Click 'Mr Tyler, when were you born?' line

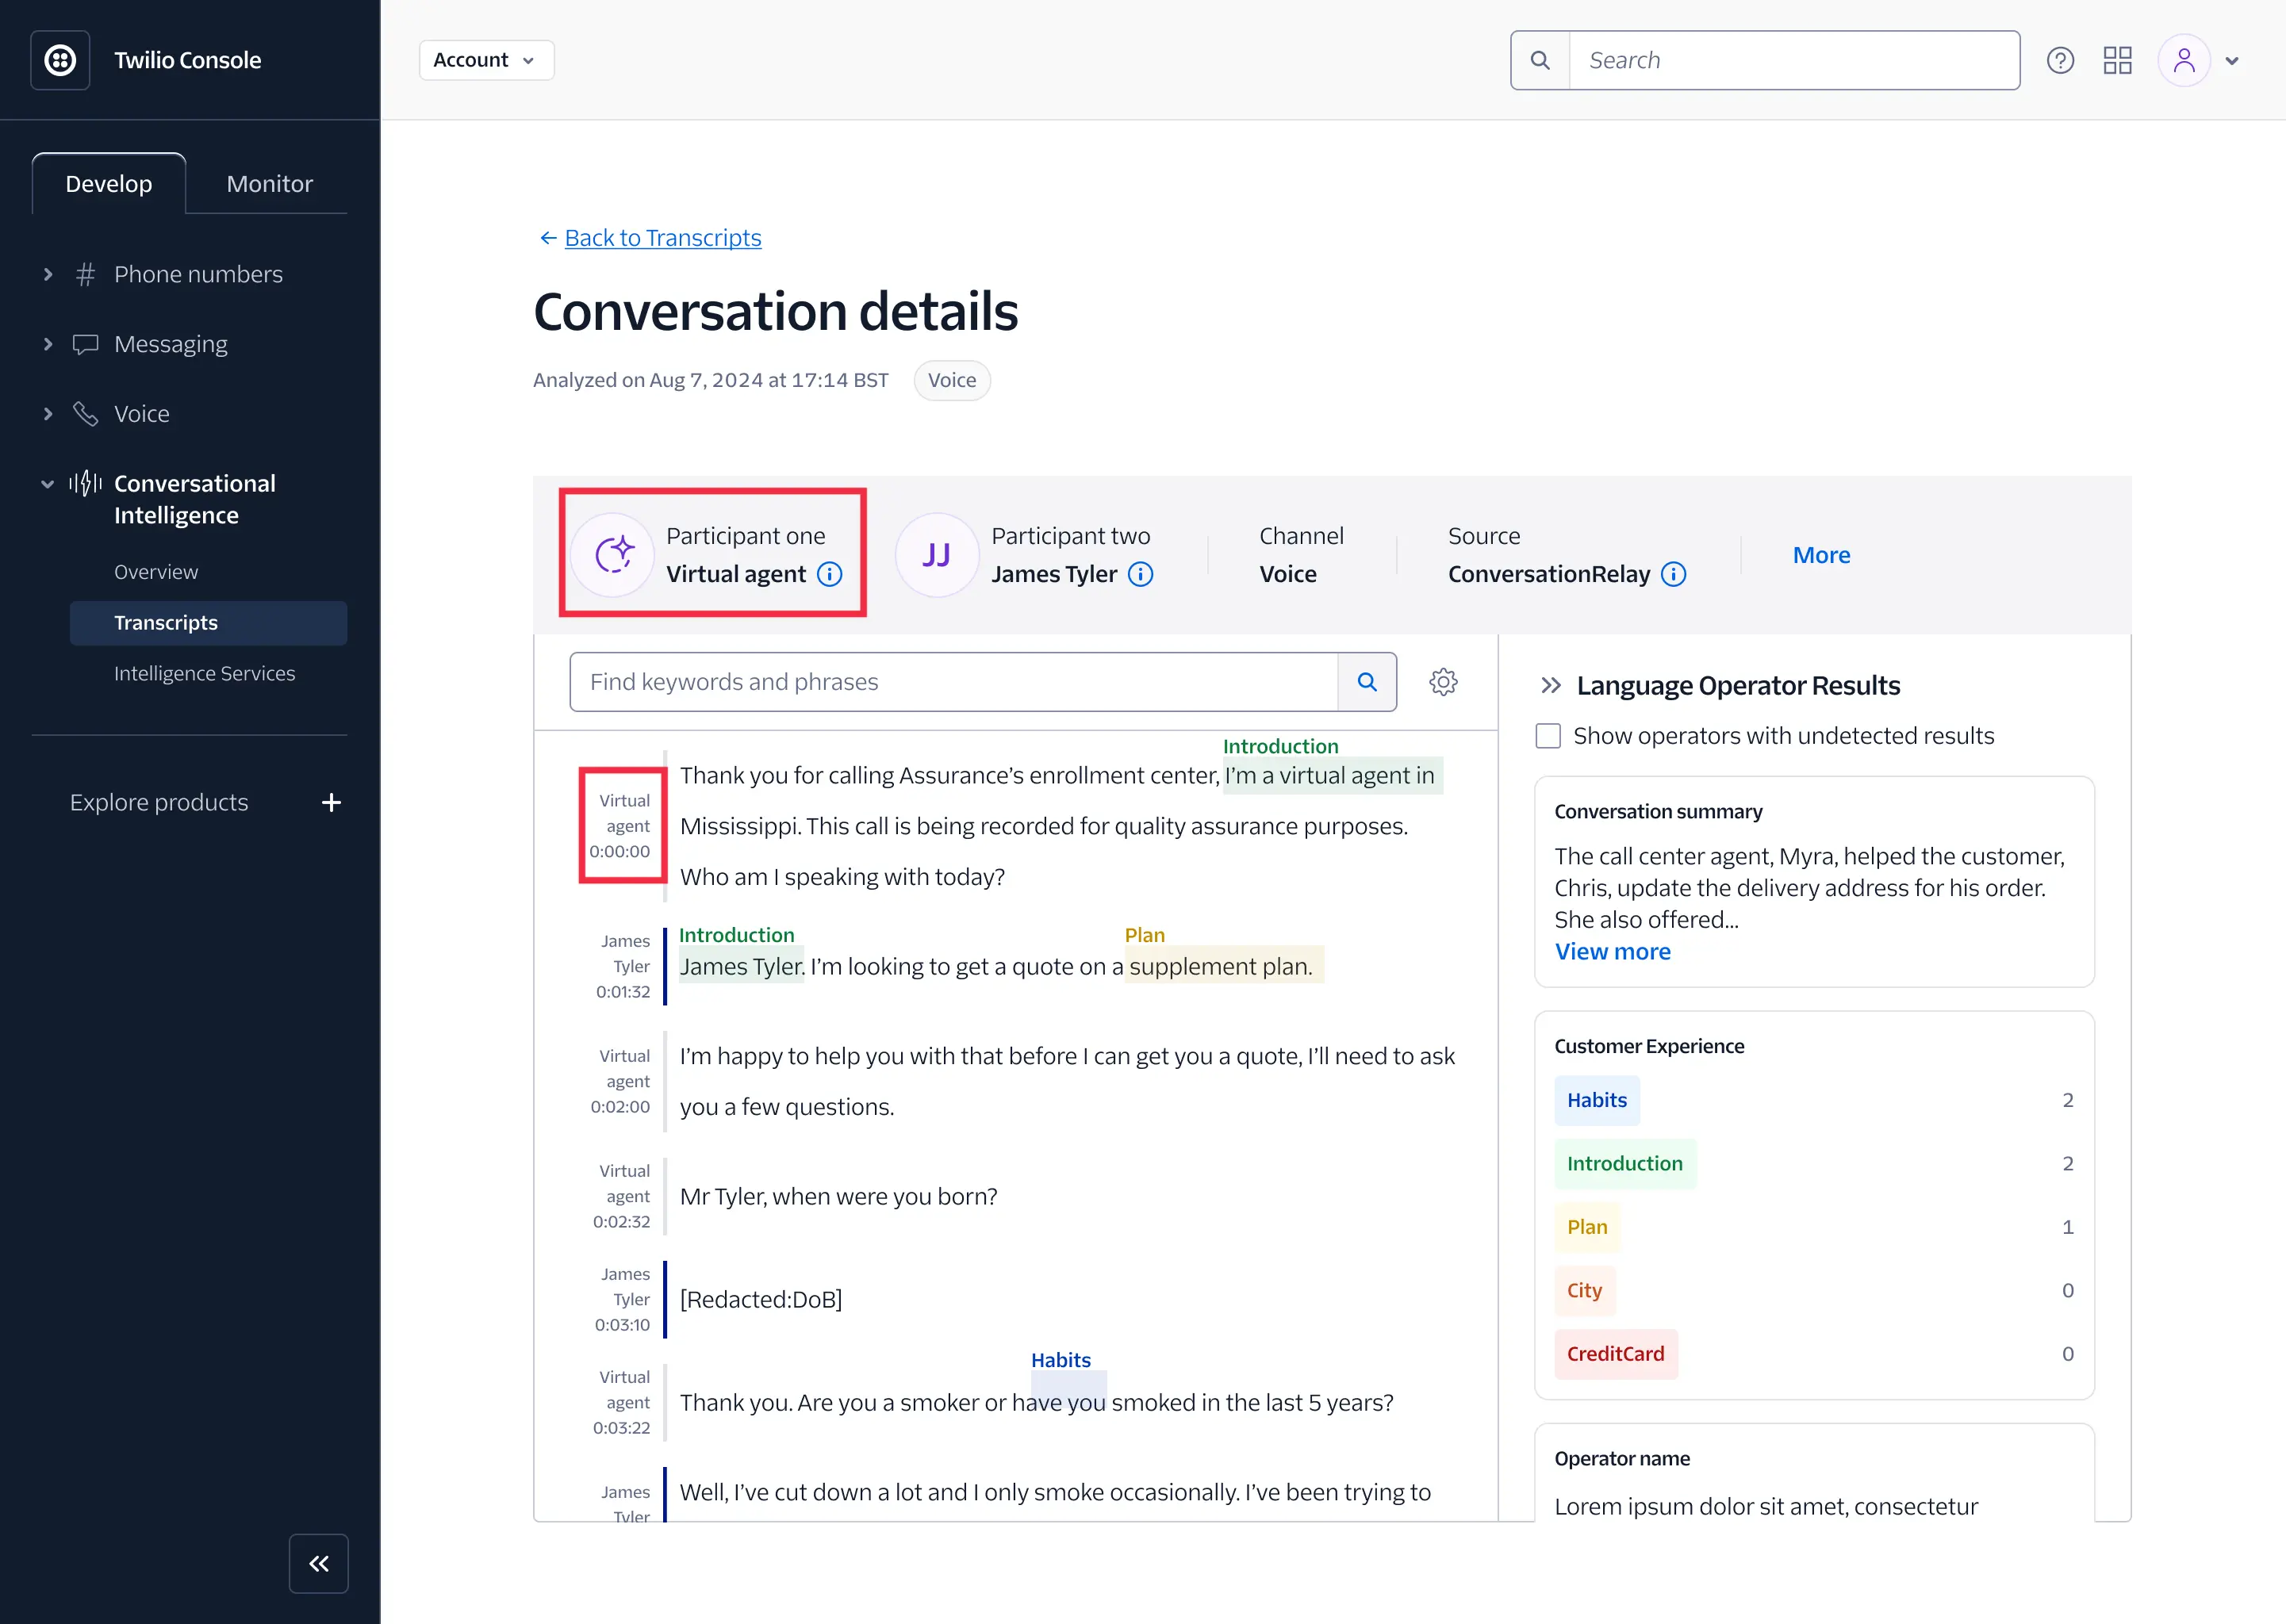coord(839,1196)
